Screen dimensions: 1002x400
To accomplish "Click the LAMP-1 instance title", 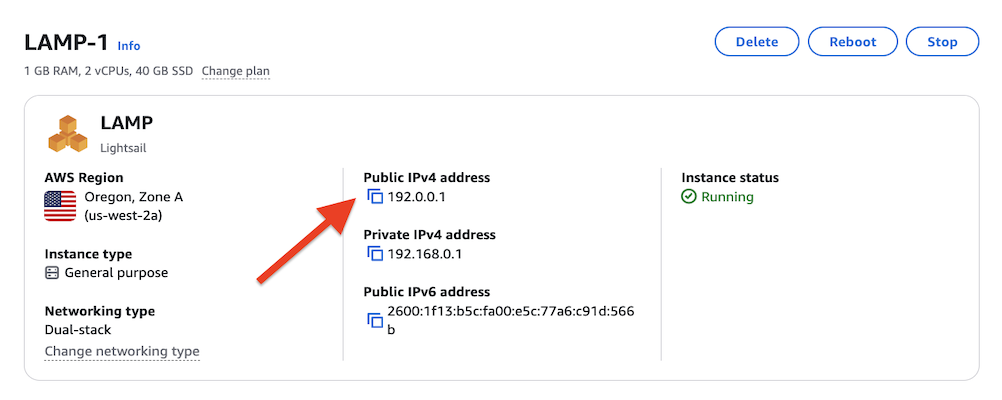I will (66, 43).
